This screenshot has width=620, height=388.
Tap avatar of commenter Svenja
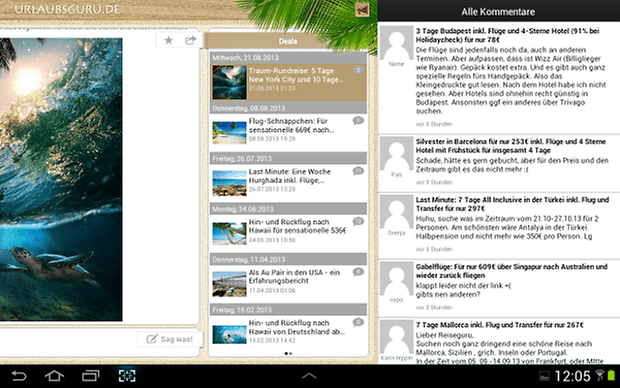396,212
